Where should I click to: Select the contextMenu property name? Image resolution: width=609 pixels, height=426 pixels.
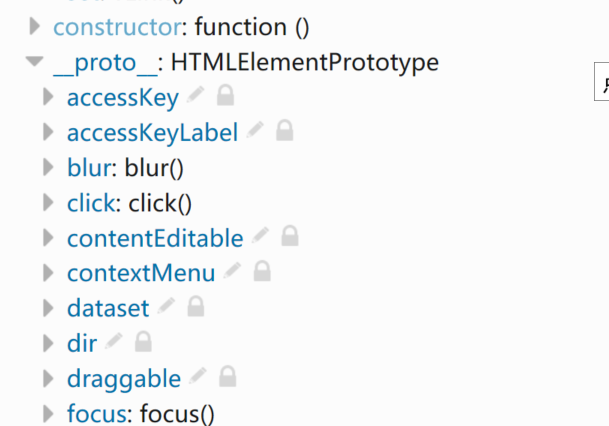(x=141, y=273)
